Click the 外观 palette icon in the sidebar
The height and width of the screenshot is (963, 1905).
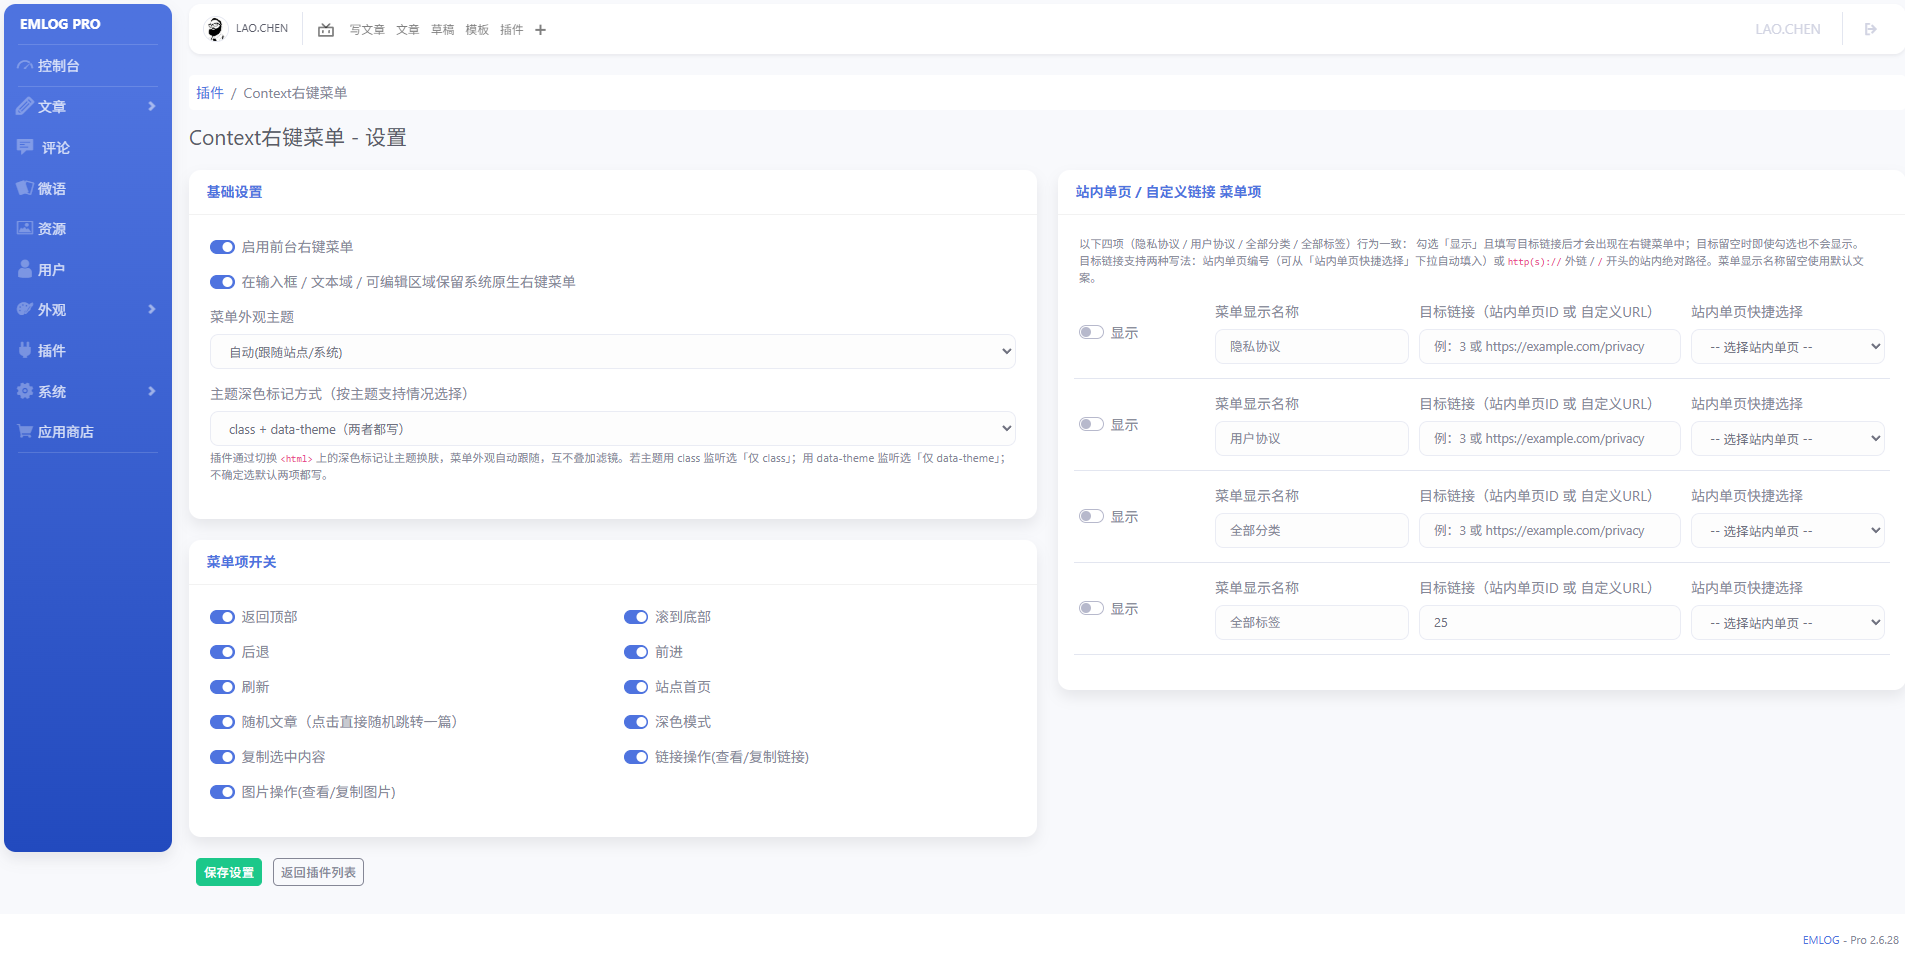[25, 309]
